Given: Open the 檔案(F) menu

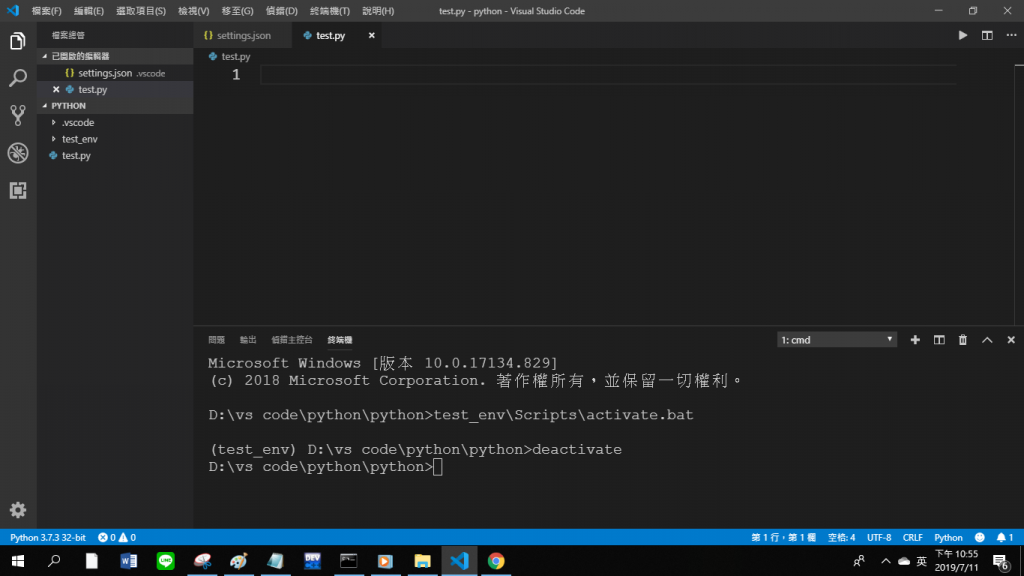Looking at the screenshot, I should pos(46,11).
